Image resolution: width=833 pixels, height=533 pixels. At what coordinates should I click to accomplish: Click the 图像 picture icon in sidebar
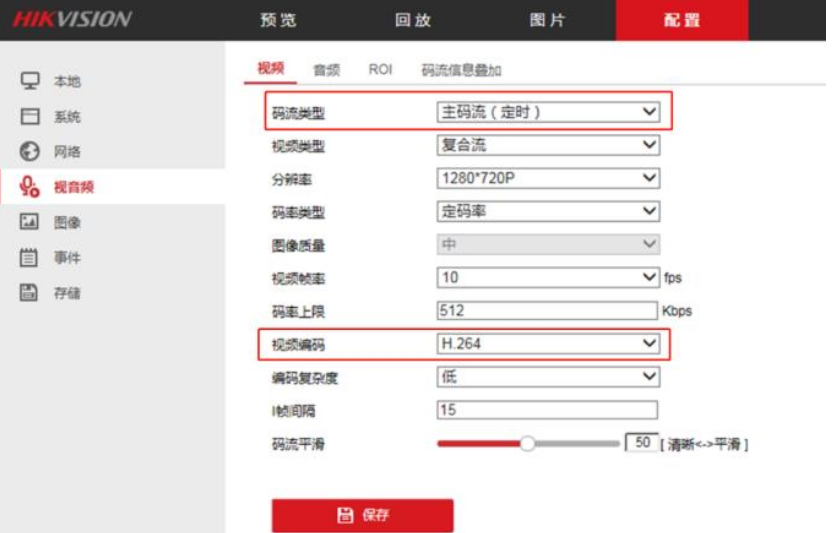tap(30, 222)
